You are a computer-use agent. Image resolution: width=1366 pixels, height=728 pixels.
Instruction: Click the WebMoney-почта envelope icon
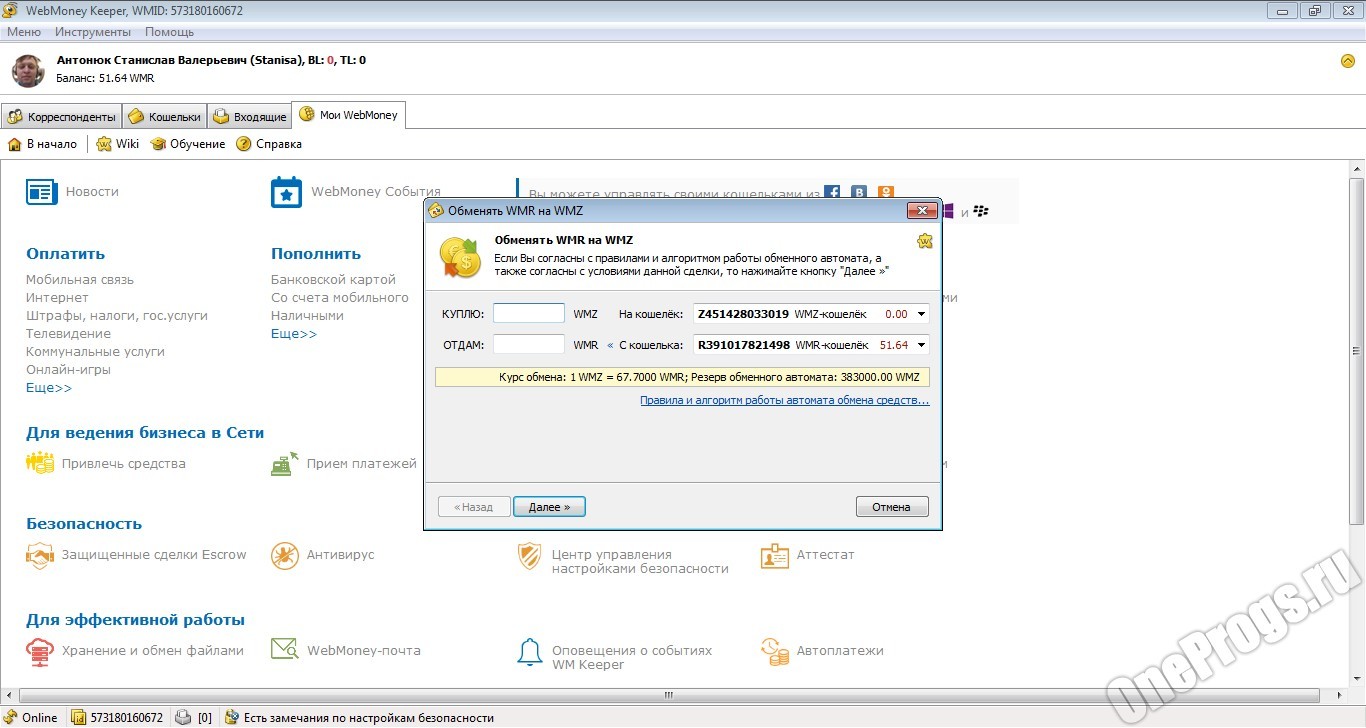tap(285, 650)
